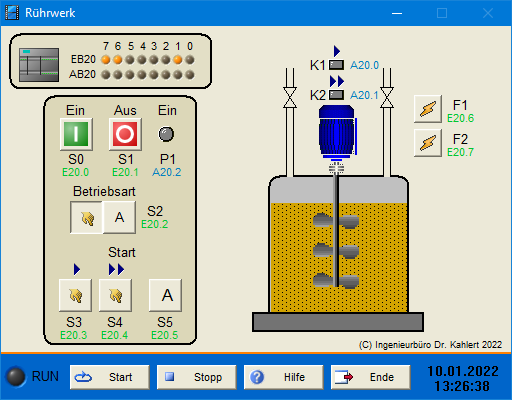Click the K2 contactor indicator
The height and width of the screenshot is (400, 512).
pyautogui.click(x=336, y=95)
